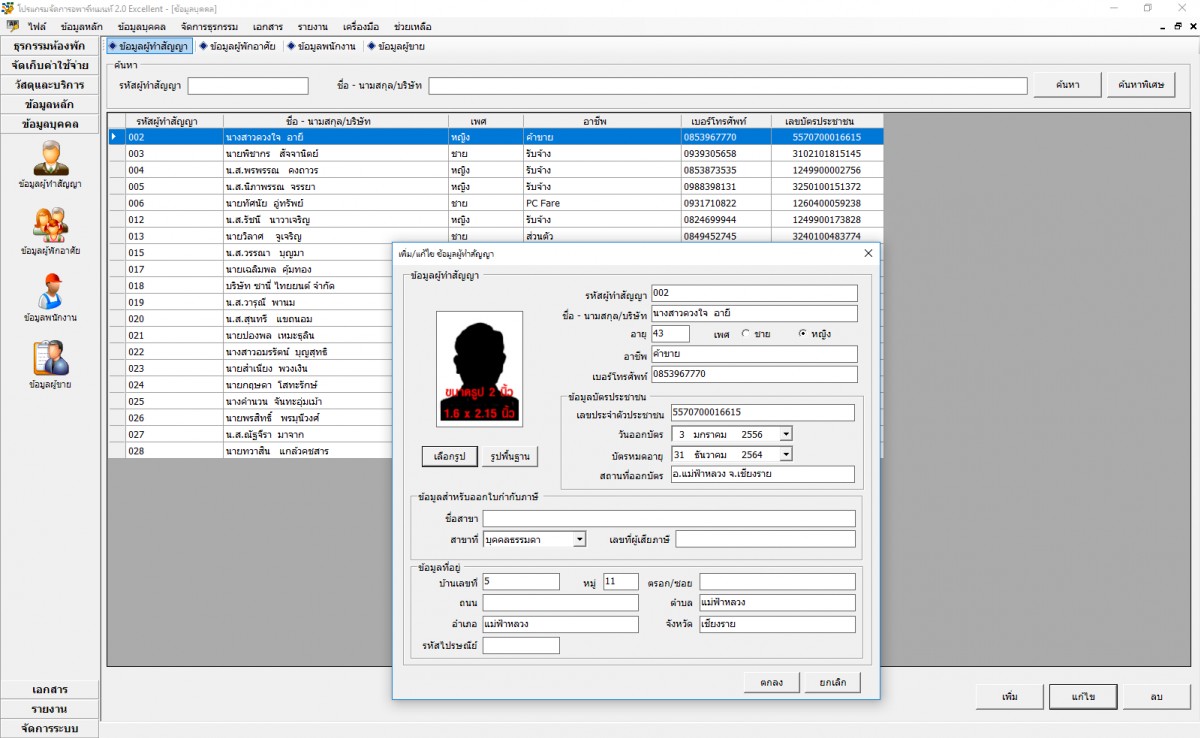This screenshot has height=738, width=1200.
Task: Click the ค้นหาพิเศษ search button
Action: pos(1140,85)
